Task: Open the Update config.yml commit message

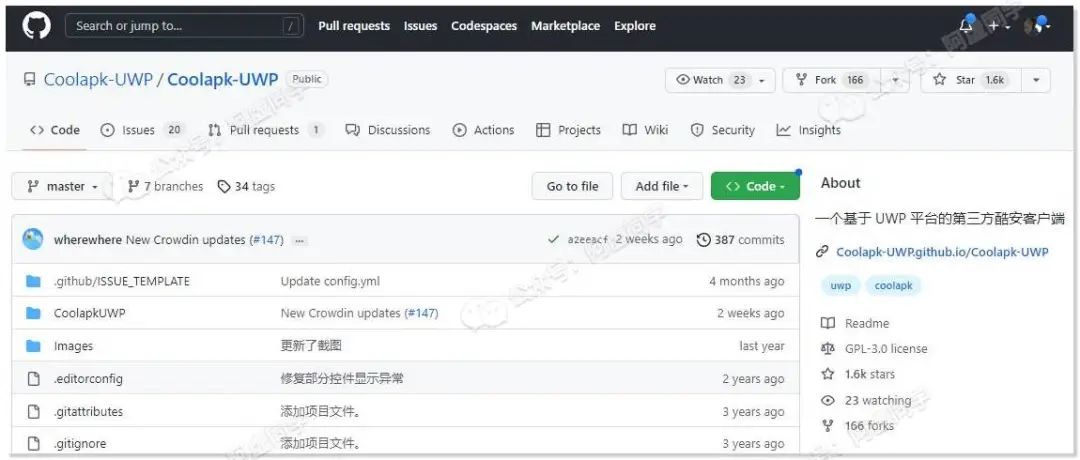Action: point(330,282)
